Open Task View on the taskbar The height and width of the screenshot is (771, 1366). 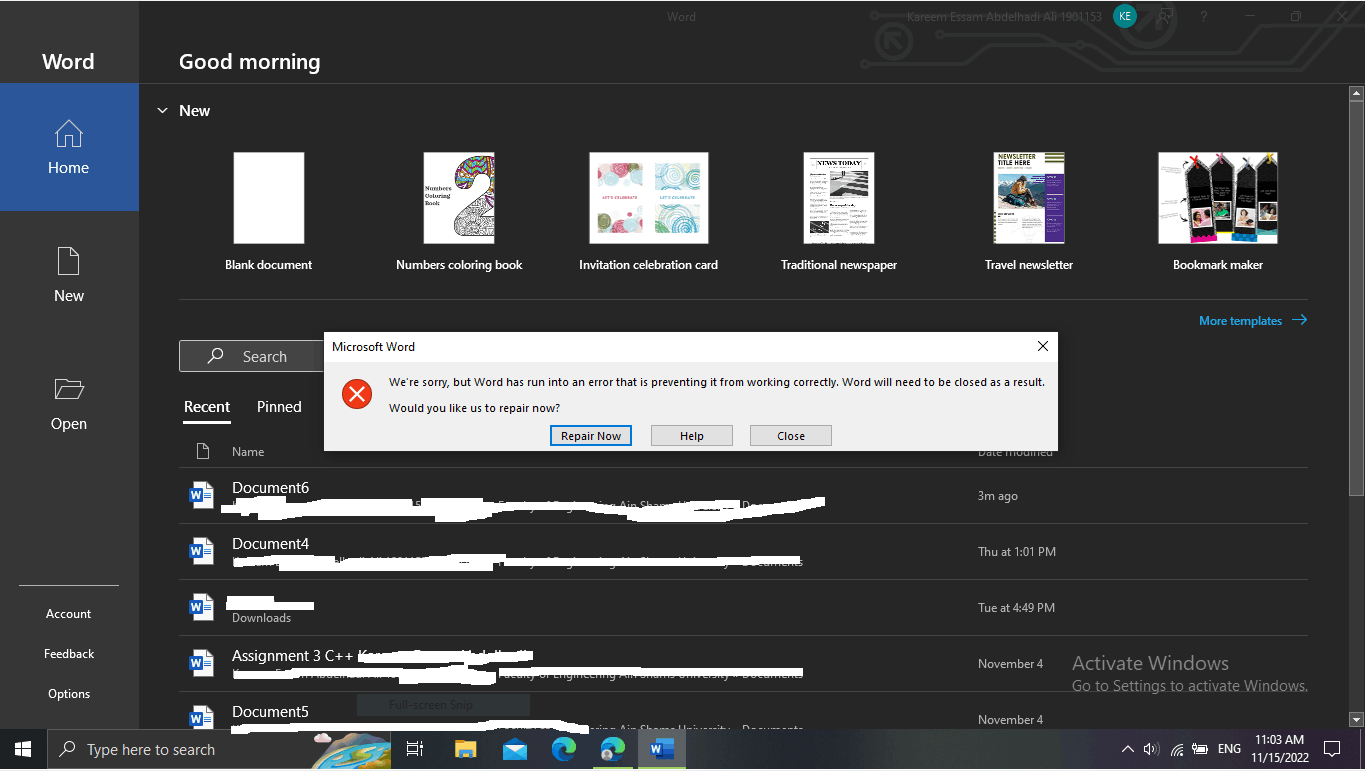point(415,749)
